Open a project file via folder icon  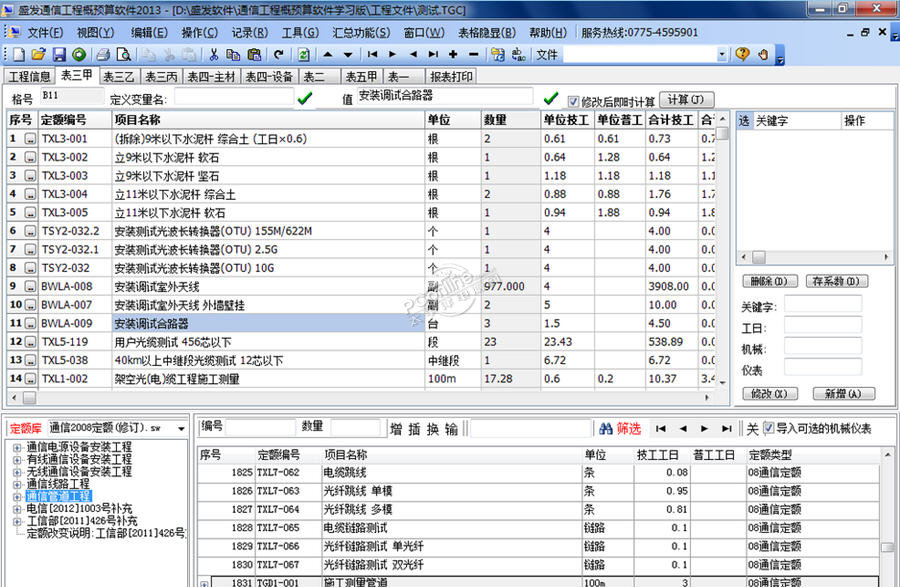coord(38,55)
